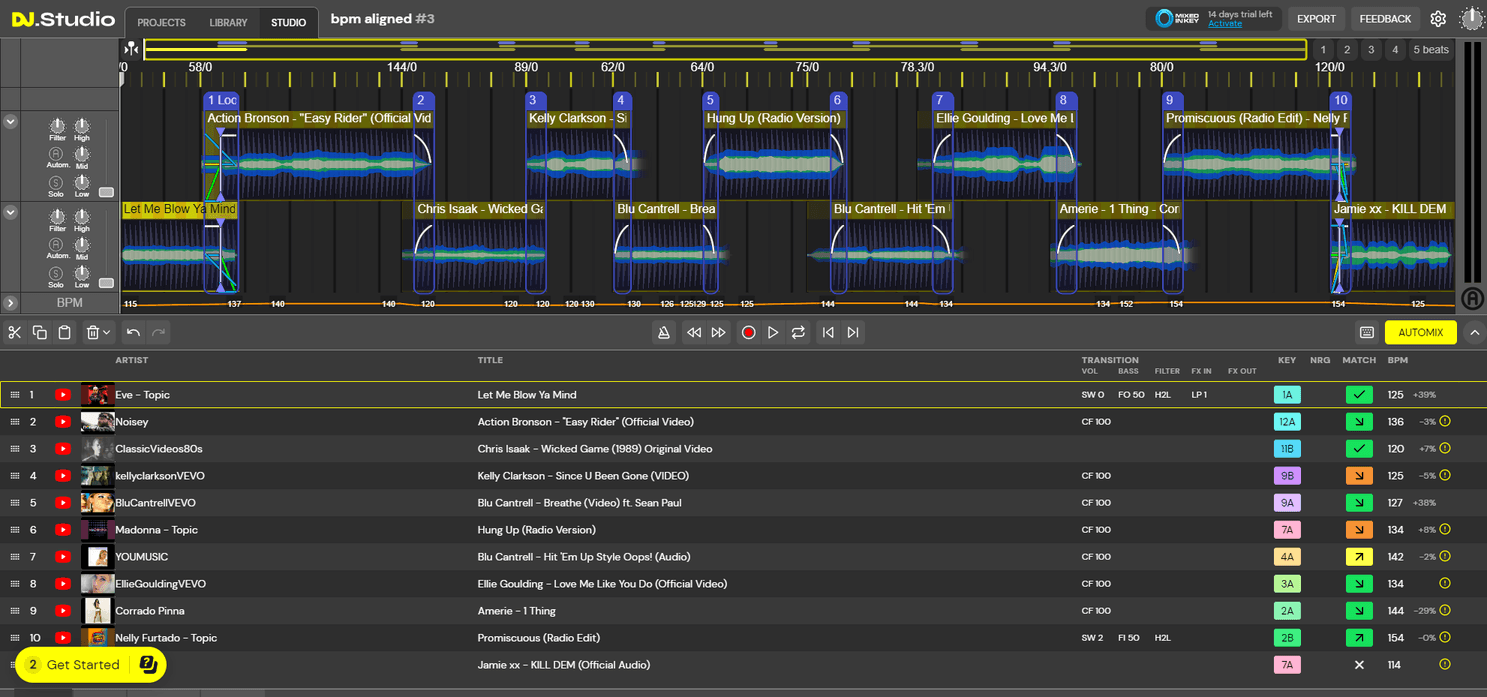Click the scissors cut icon
Viewport: 1487px width, 697px height.
[14, 332]
